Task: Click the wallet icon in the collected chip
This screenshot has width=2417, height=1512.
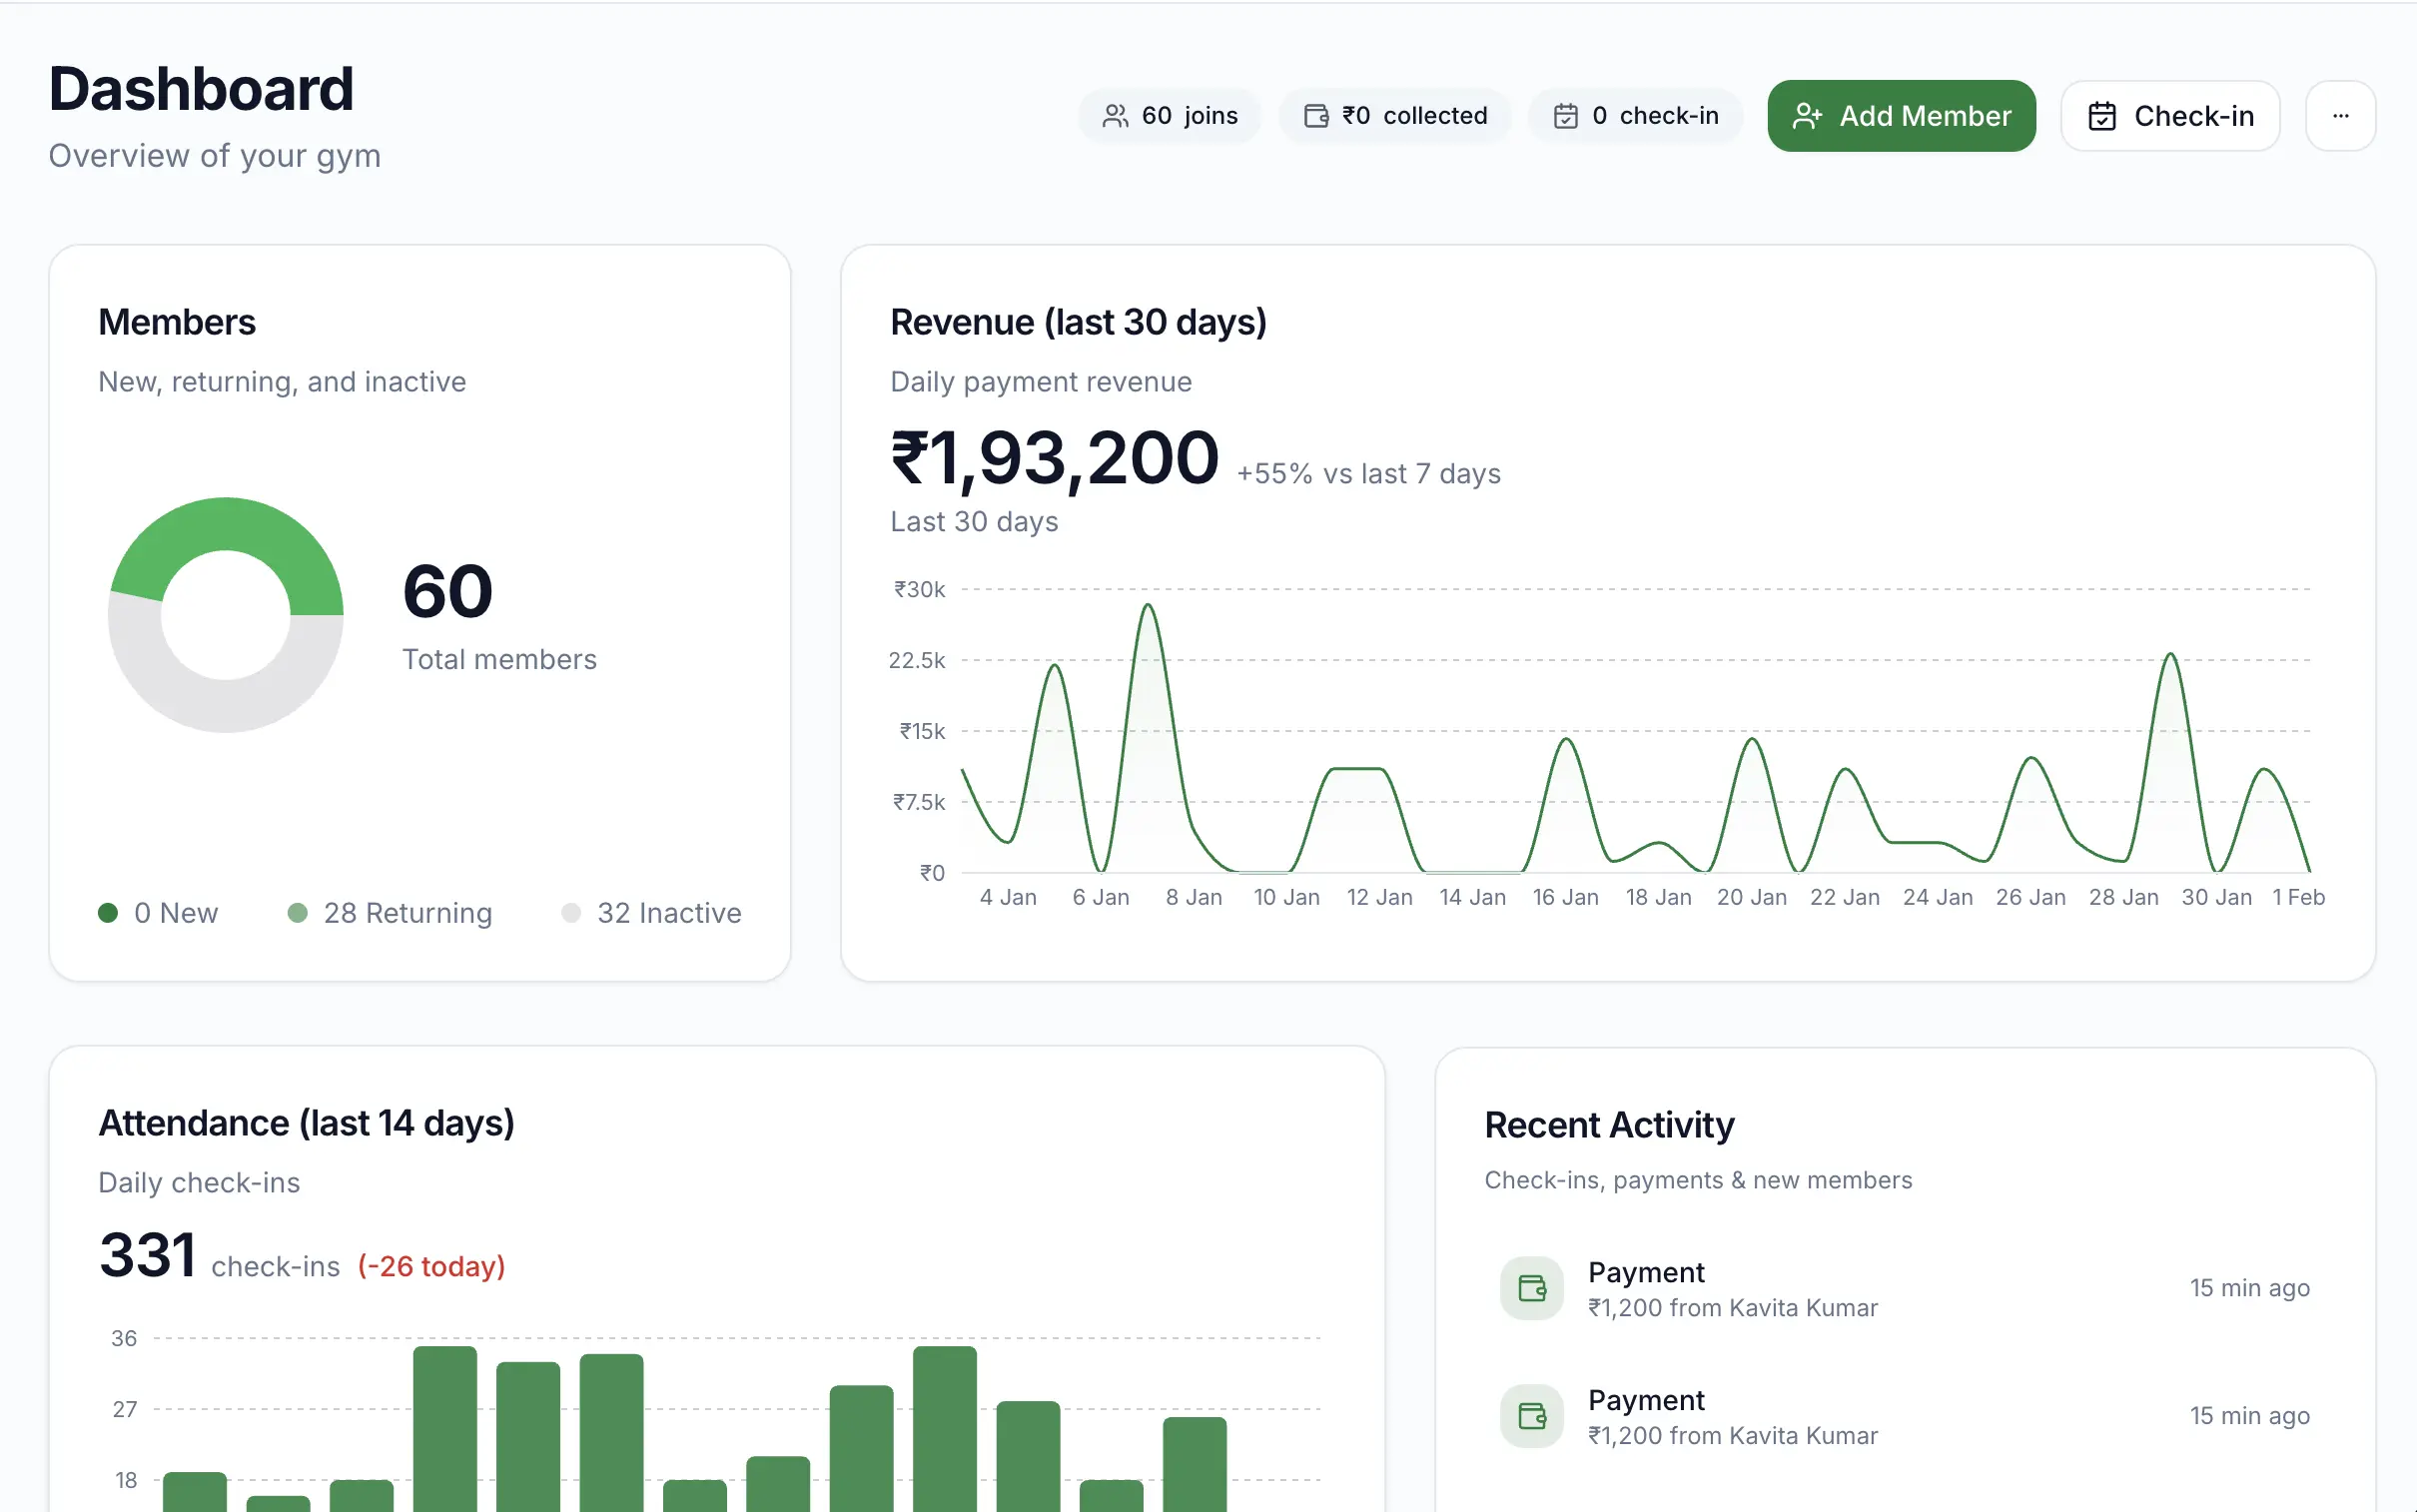Action: click(1315, 115)
